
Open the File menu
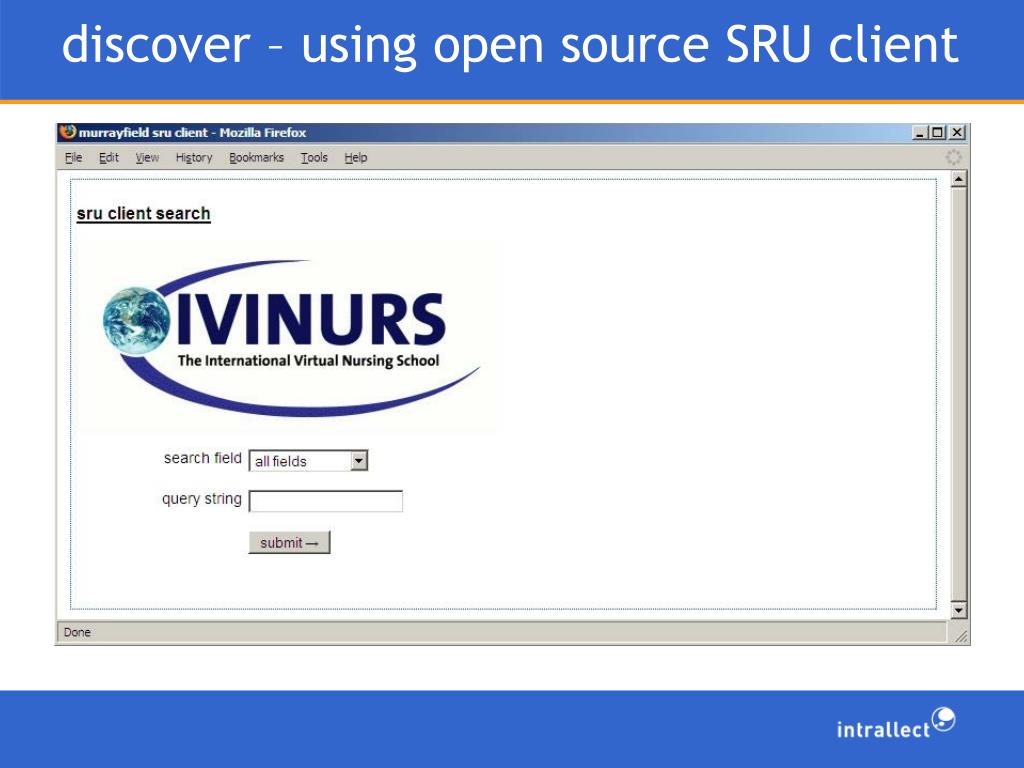tap(73, 157)
